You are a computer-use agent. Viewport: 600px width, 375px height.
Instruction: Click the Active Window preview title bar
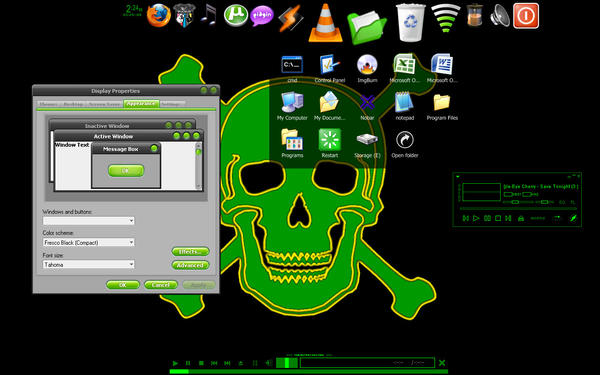point(128,136)
